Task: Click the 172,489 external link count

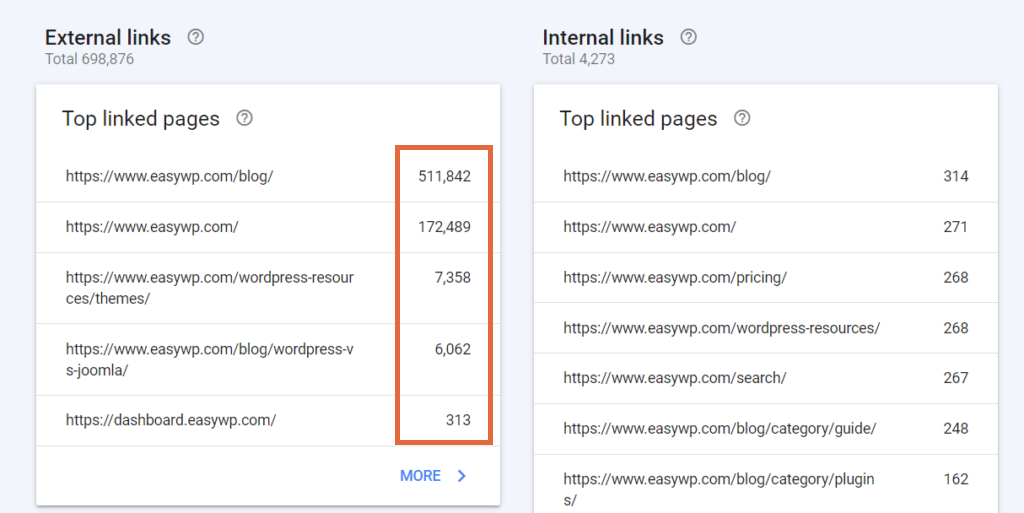Action: point(444,227)
